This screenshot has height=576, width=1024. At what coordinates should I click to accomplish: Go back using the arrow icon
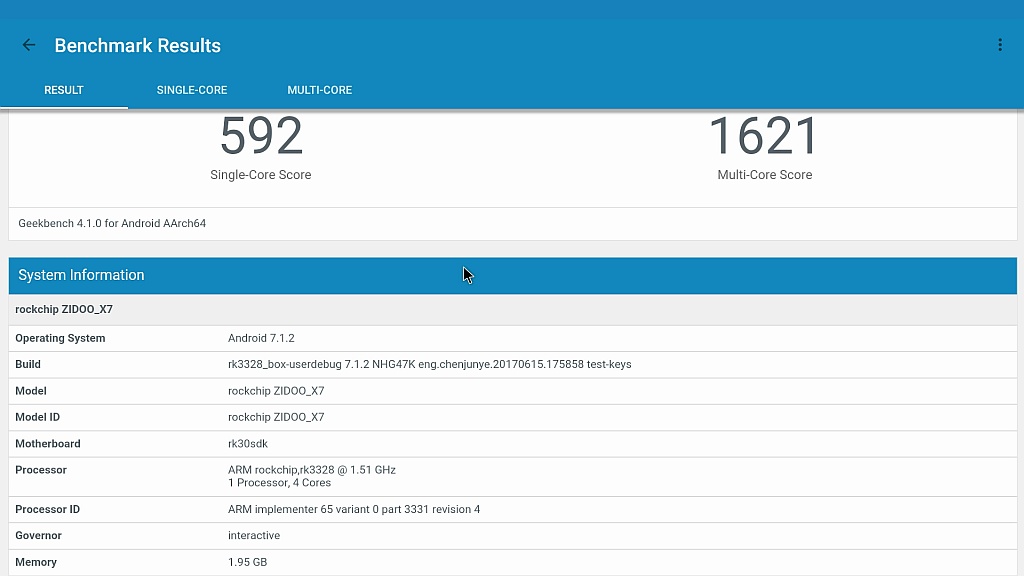(29, 45)
